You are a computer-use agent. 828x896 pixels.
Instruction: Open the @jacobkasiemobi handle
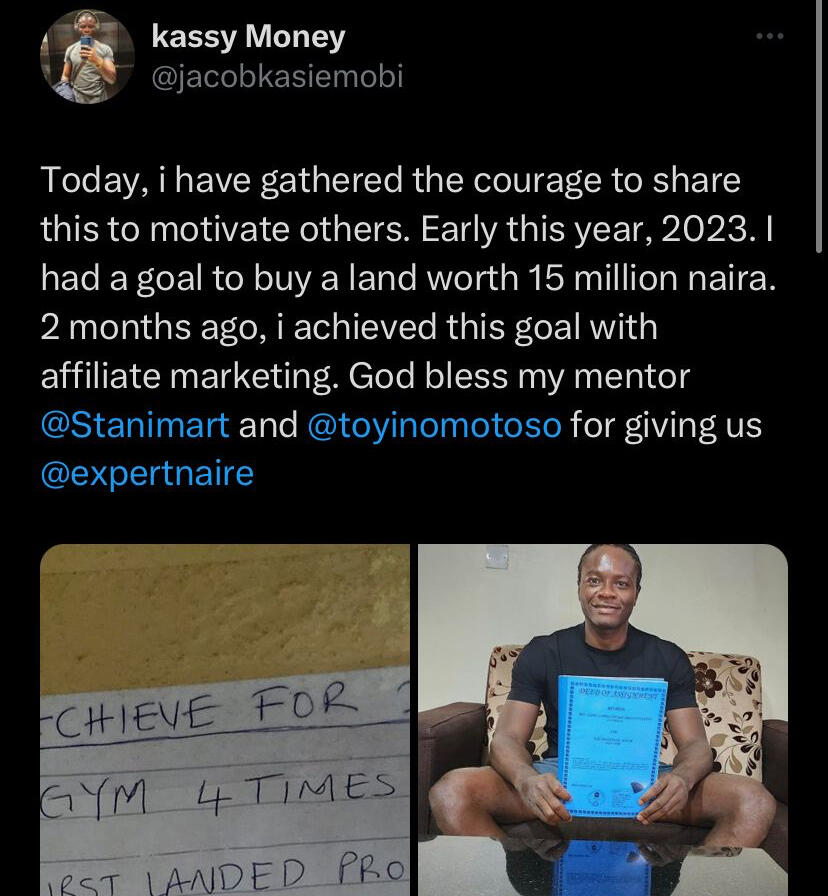(x=277, y=76)
